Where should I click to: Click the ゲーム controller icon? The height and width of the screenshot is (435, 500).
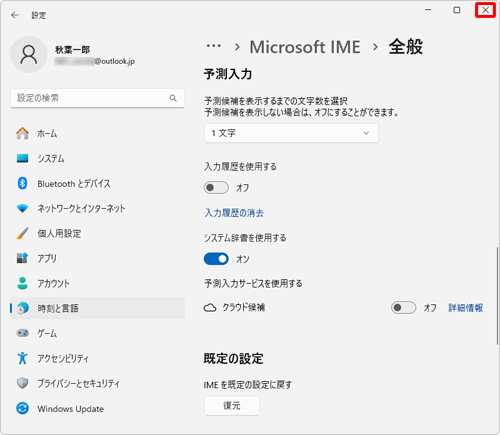22,333
